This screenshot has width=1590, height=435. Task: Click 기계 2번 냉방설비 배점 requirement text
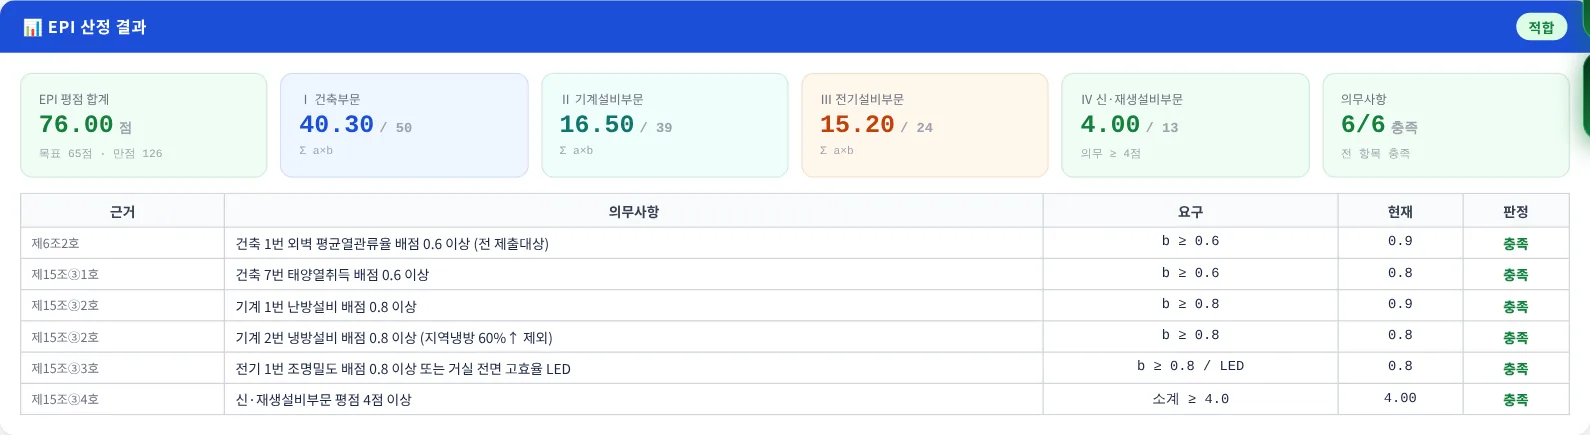tap(394, 337)
